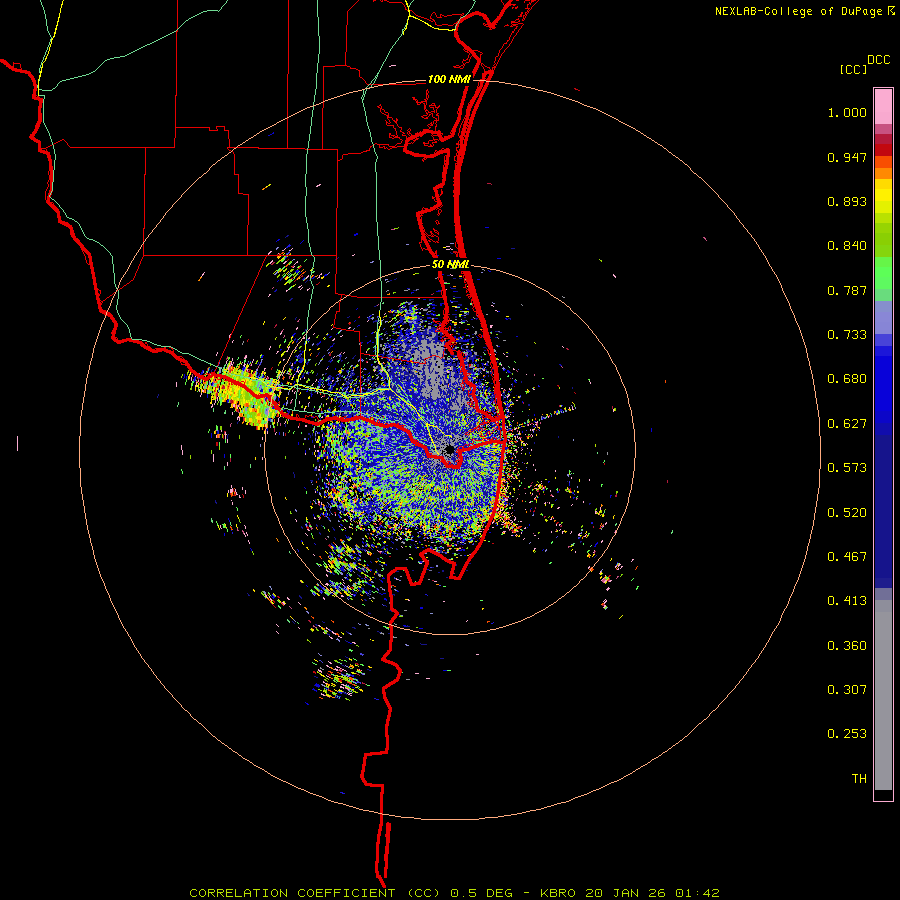
Task: Click the 0.787 scale value
Action: point(847,290)
